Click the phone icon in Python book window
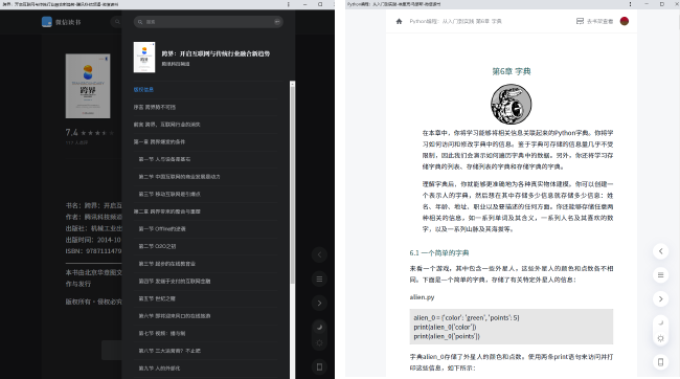Screen dimensions: 680x379 point(661,362)
